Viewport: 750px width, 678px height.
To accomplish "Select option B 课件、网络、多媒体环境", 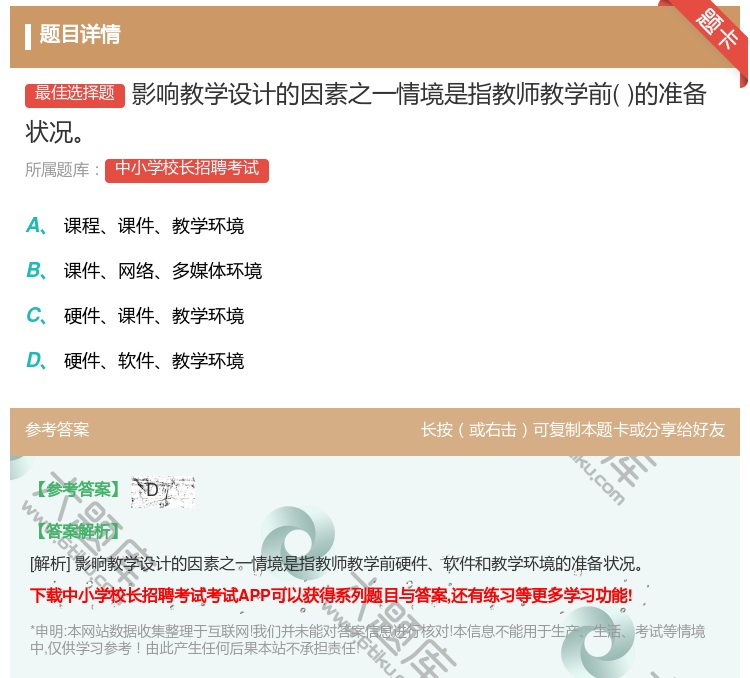I will click(x=144, y=271).
